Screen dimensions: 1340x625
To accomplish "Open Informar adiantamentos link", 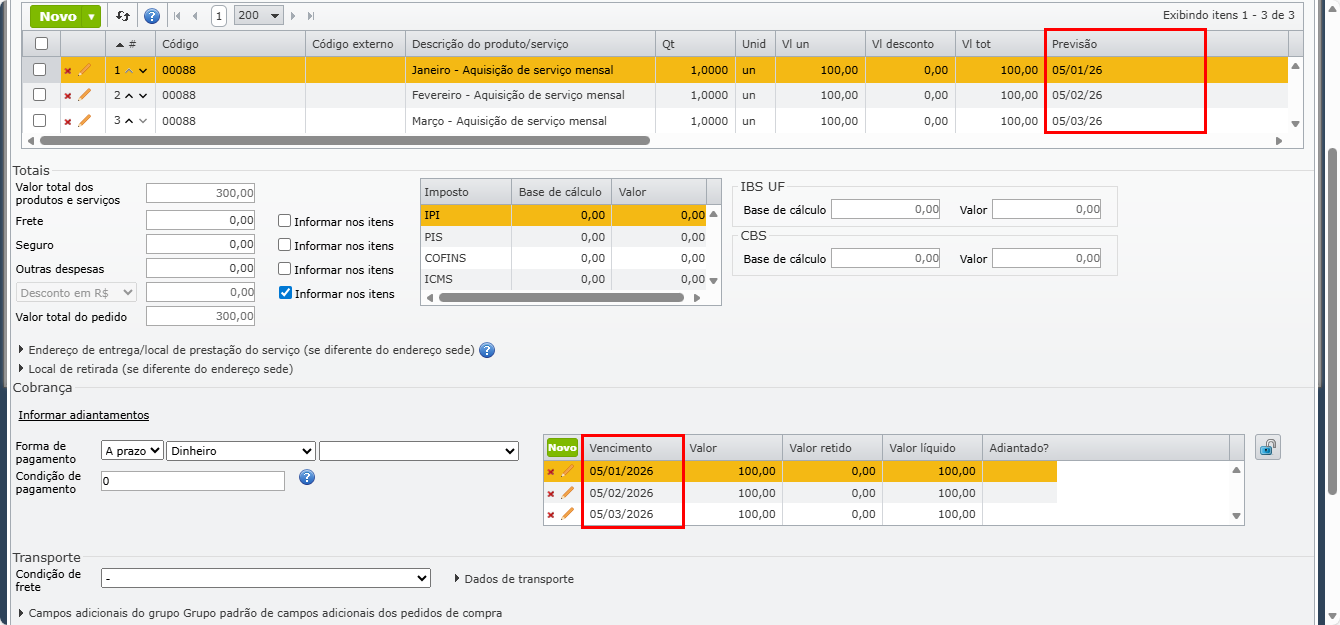I will point(84,415).
